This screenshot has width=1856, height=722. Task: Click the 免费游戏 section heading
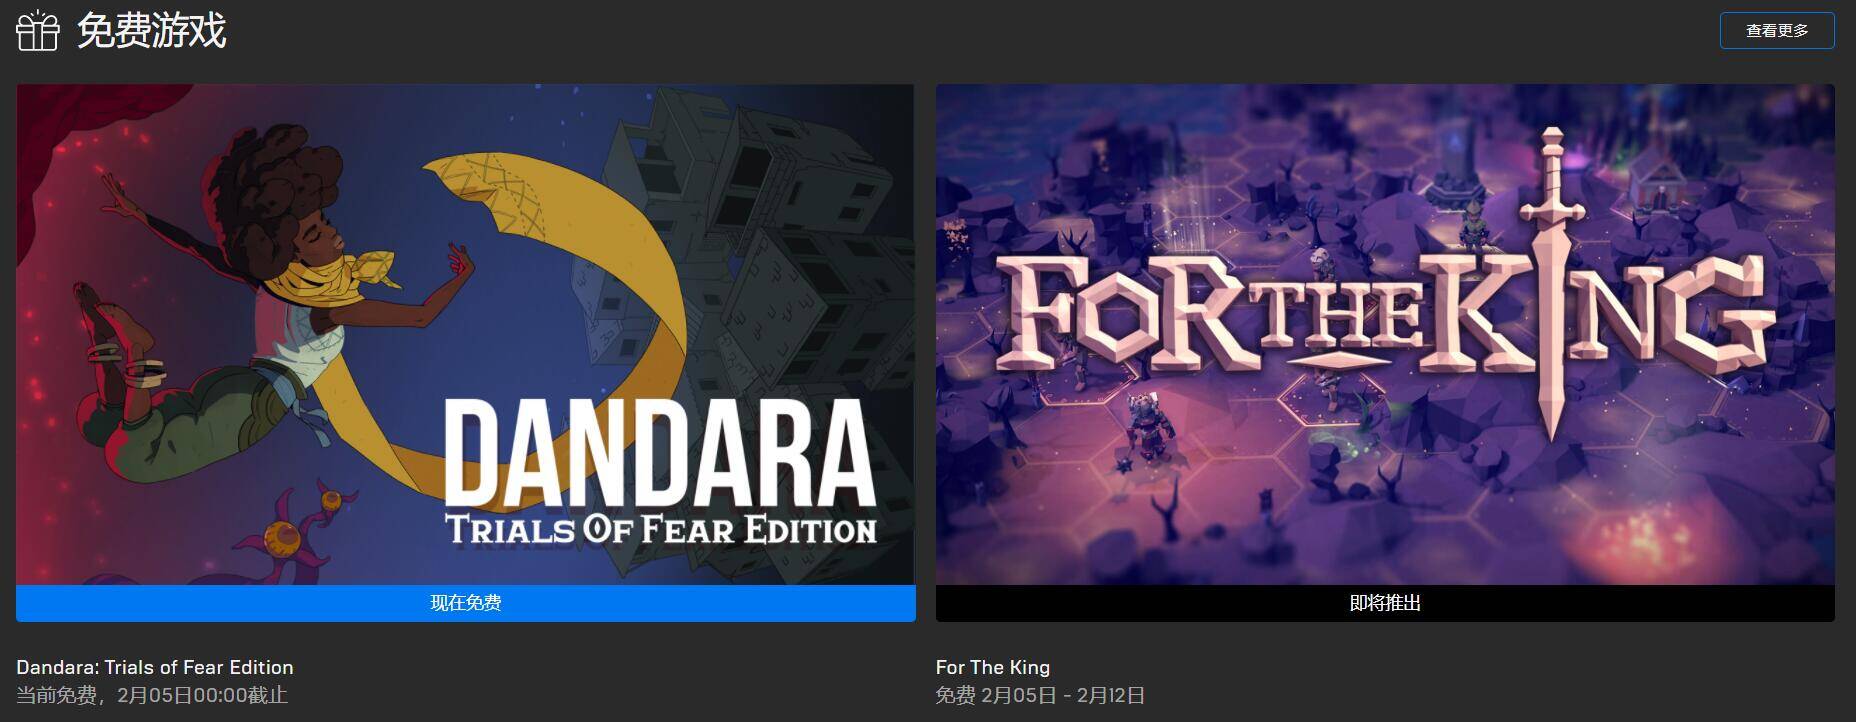[152, 31]
